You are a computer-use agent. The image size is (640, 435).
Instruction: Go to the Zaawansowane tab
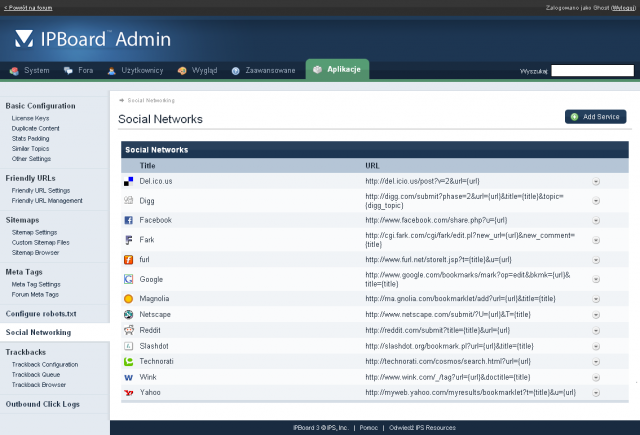(264, 71)
